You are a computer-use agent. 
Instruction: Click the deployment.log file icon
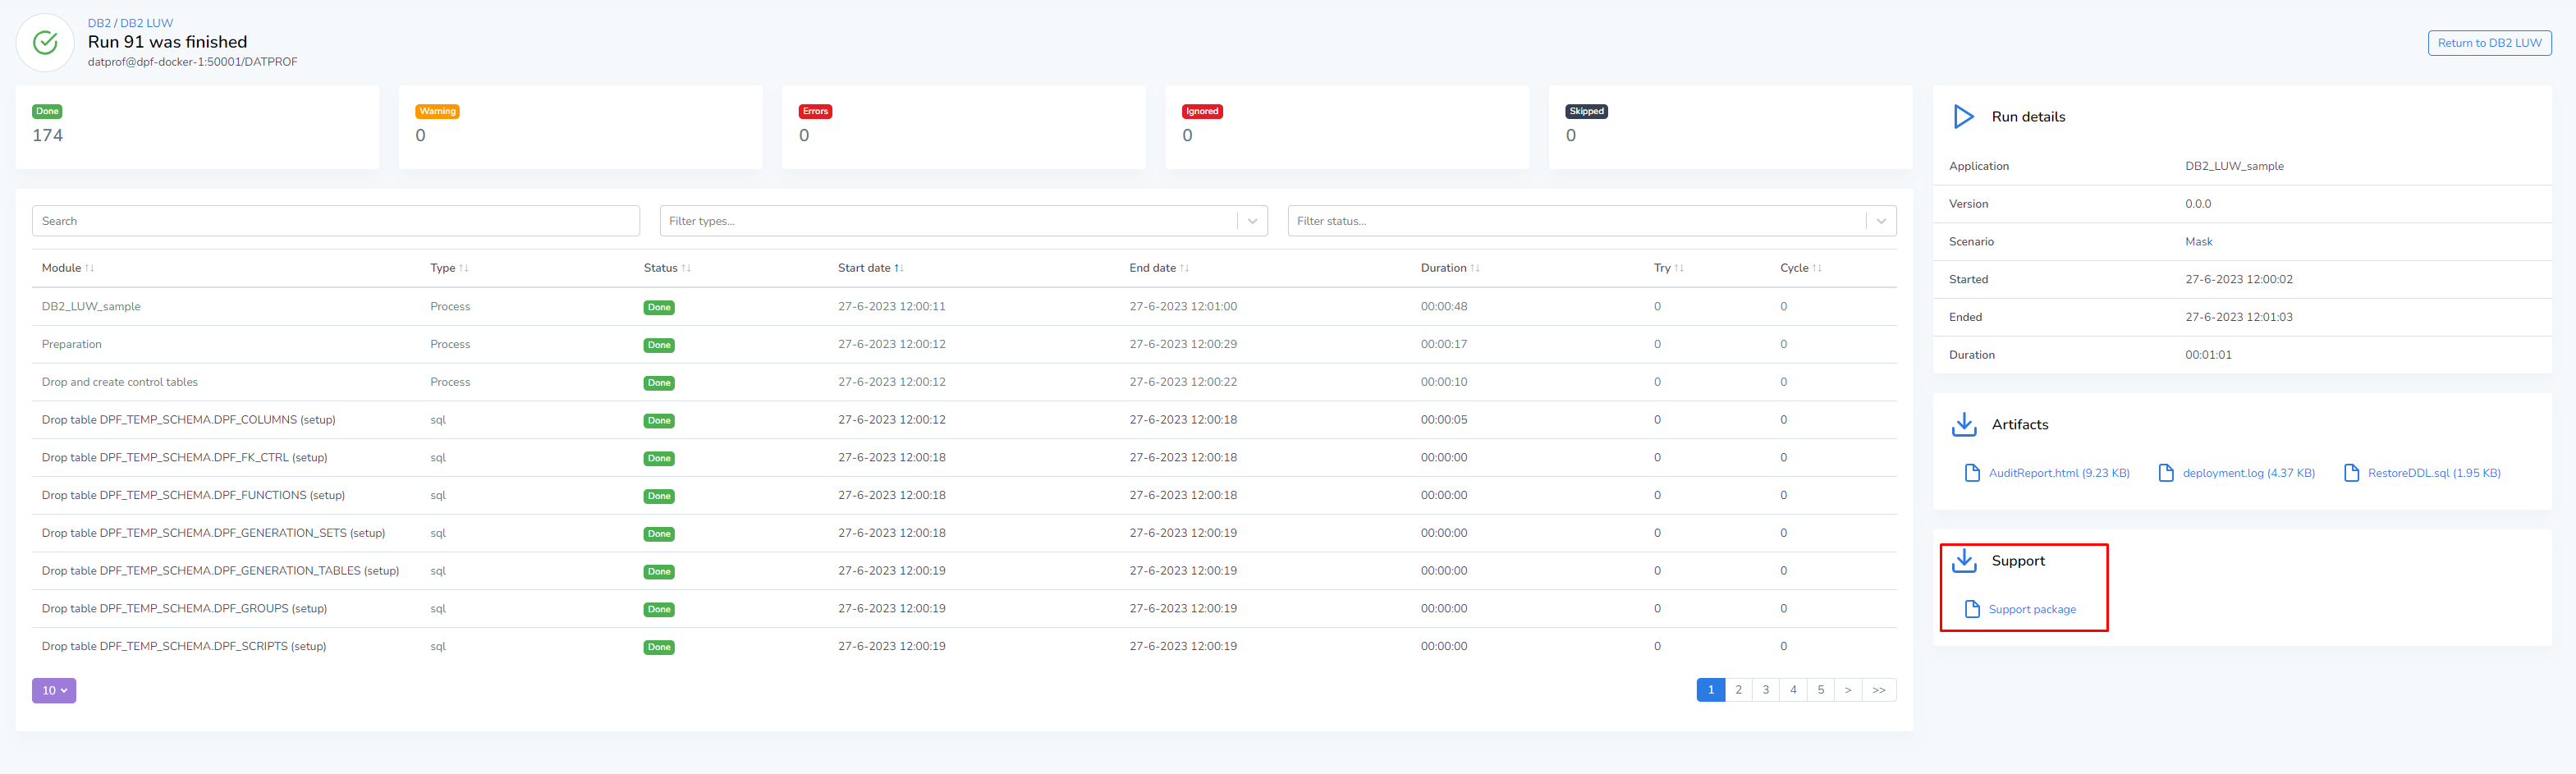click(x=2166, y=473)
